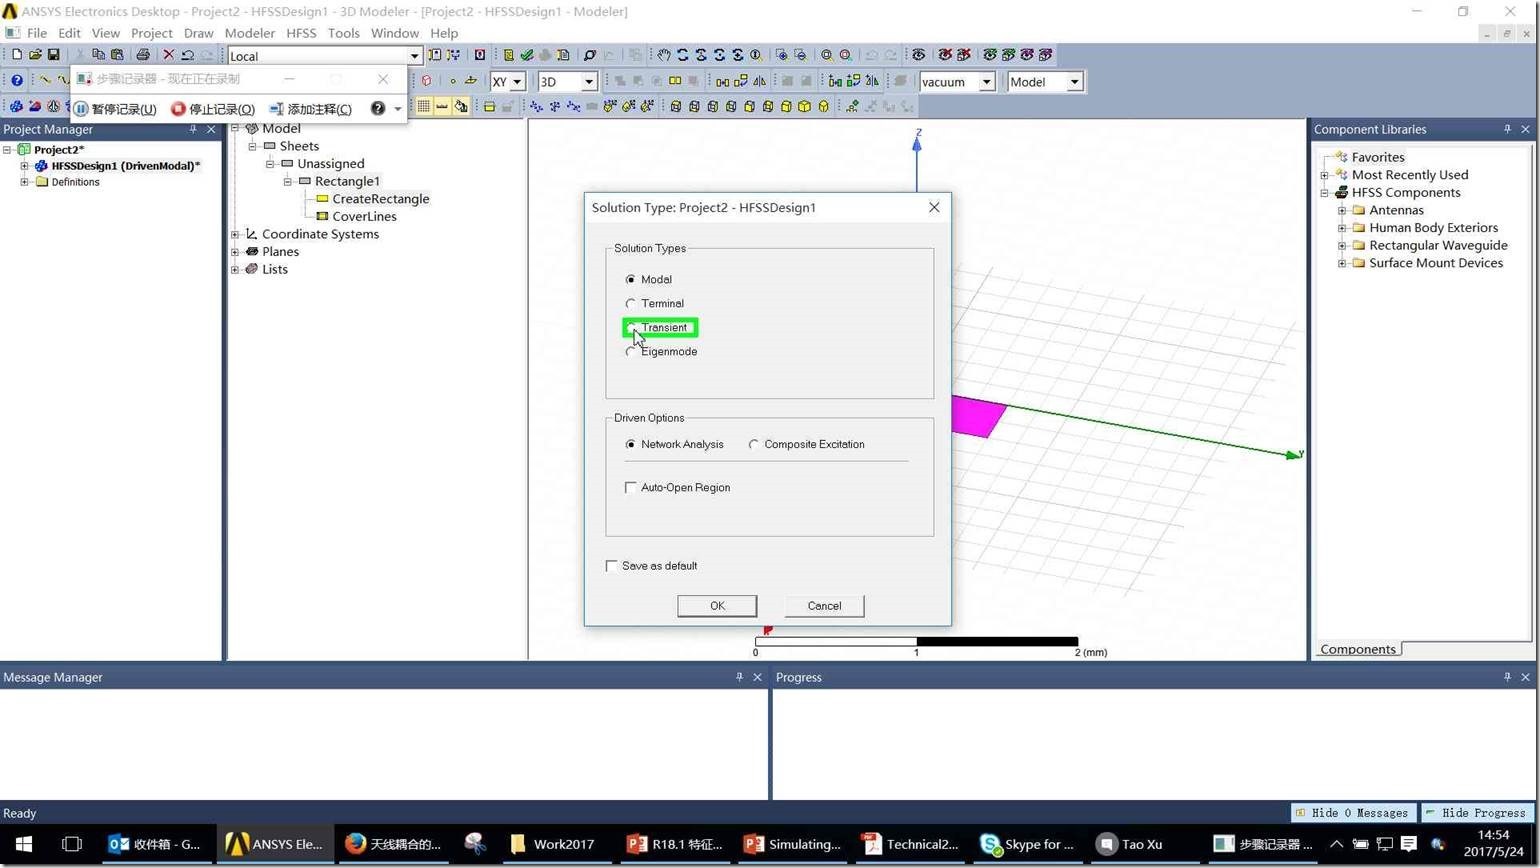The width and height of the screenshot is (1540, 868).
Task: Open the File menu
Action: [x=37, y=33]
